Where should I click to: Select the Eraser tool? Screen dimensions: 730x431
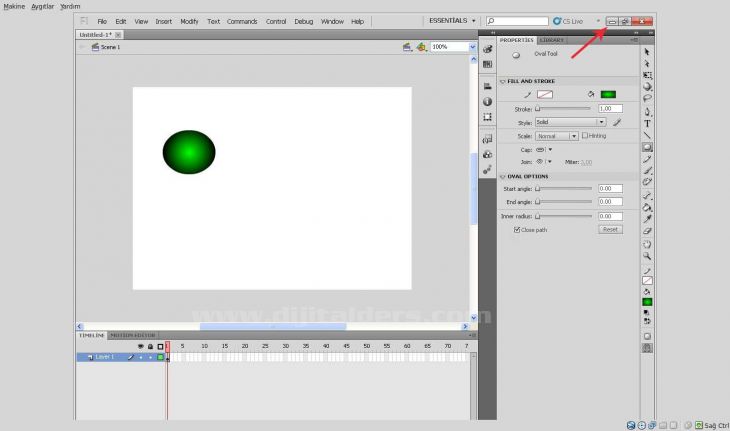pyautogui.click(x=647, y=230)
